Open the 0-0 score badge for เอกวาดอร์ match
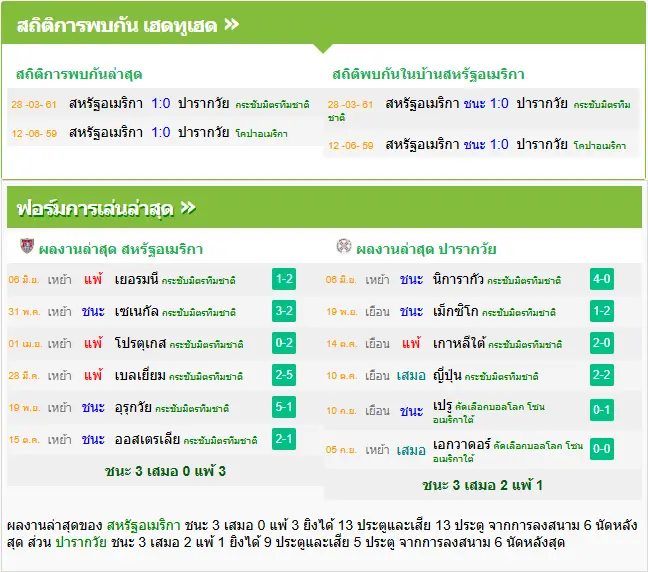Image resolution: width=648 pixels, height=572 pixels. pyautogui.click(x=602, y=449)
